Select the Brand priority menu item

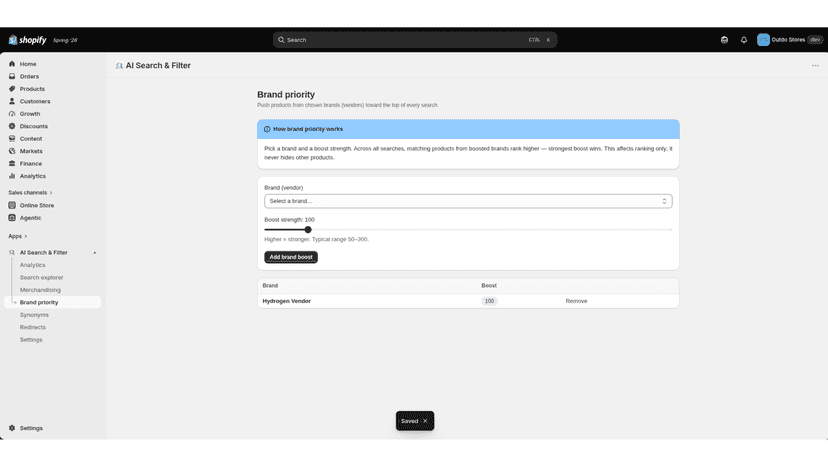tap(53, 302)
